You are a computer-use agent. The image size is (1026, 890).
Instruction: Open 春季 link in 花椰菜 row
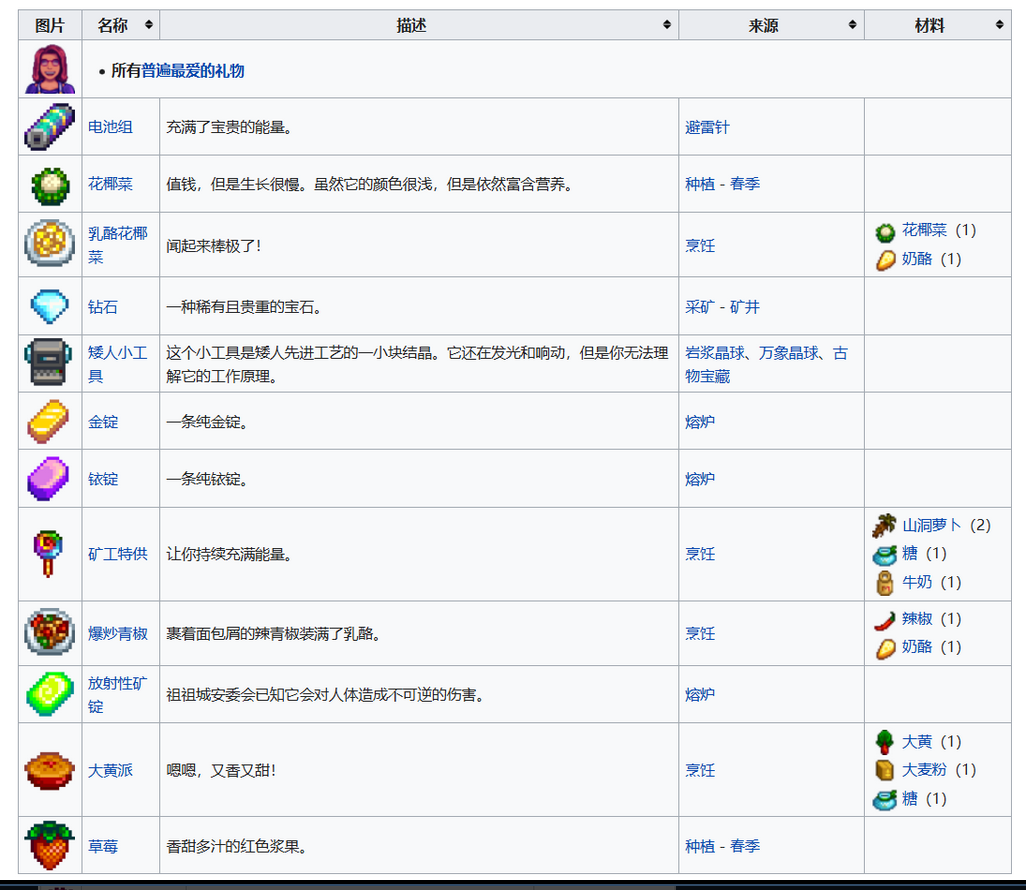point(745,184)
